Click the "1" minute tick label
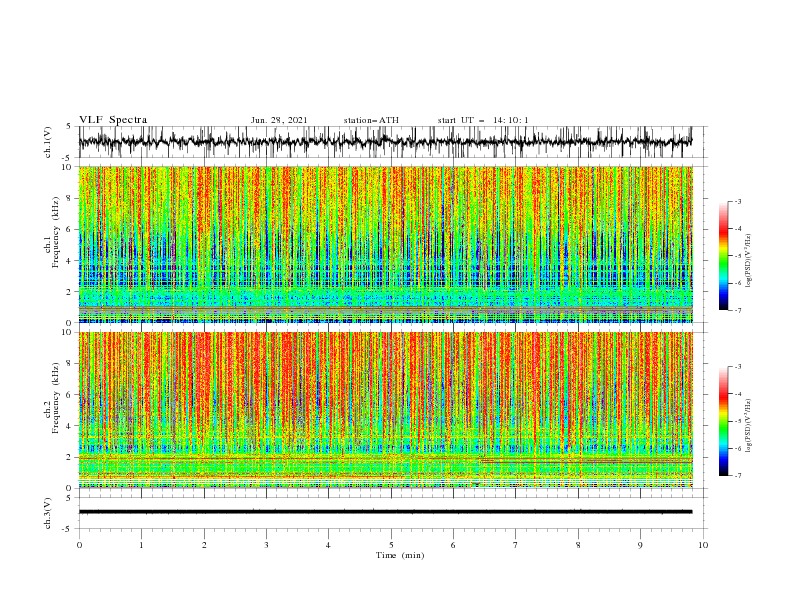Viewport: 792px width, 612px height. [x=142, y=545]
